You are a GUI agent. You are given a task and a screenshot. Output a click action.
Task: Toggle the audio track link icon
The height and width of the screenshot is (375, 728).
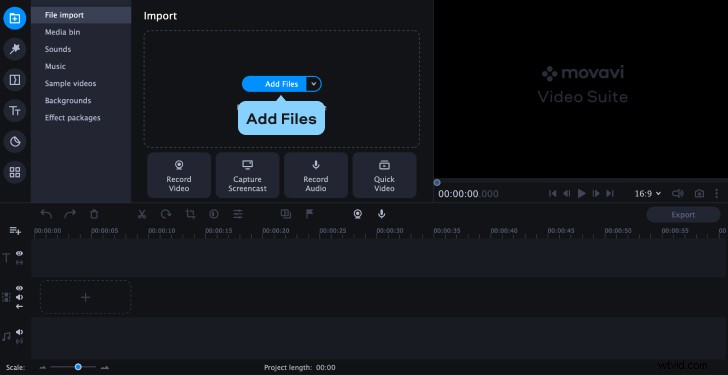pyautogui.click(x=20, y=341)
